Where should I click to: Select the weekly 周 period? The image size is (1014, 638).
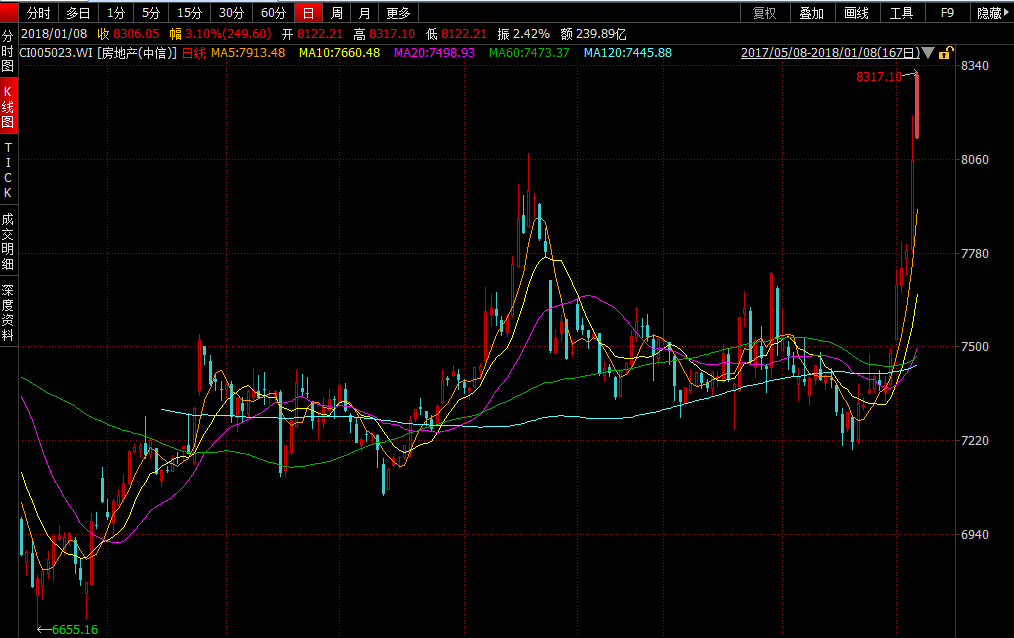click(x=337, y=13)
